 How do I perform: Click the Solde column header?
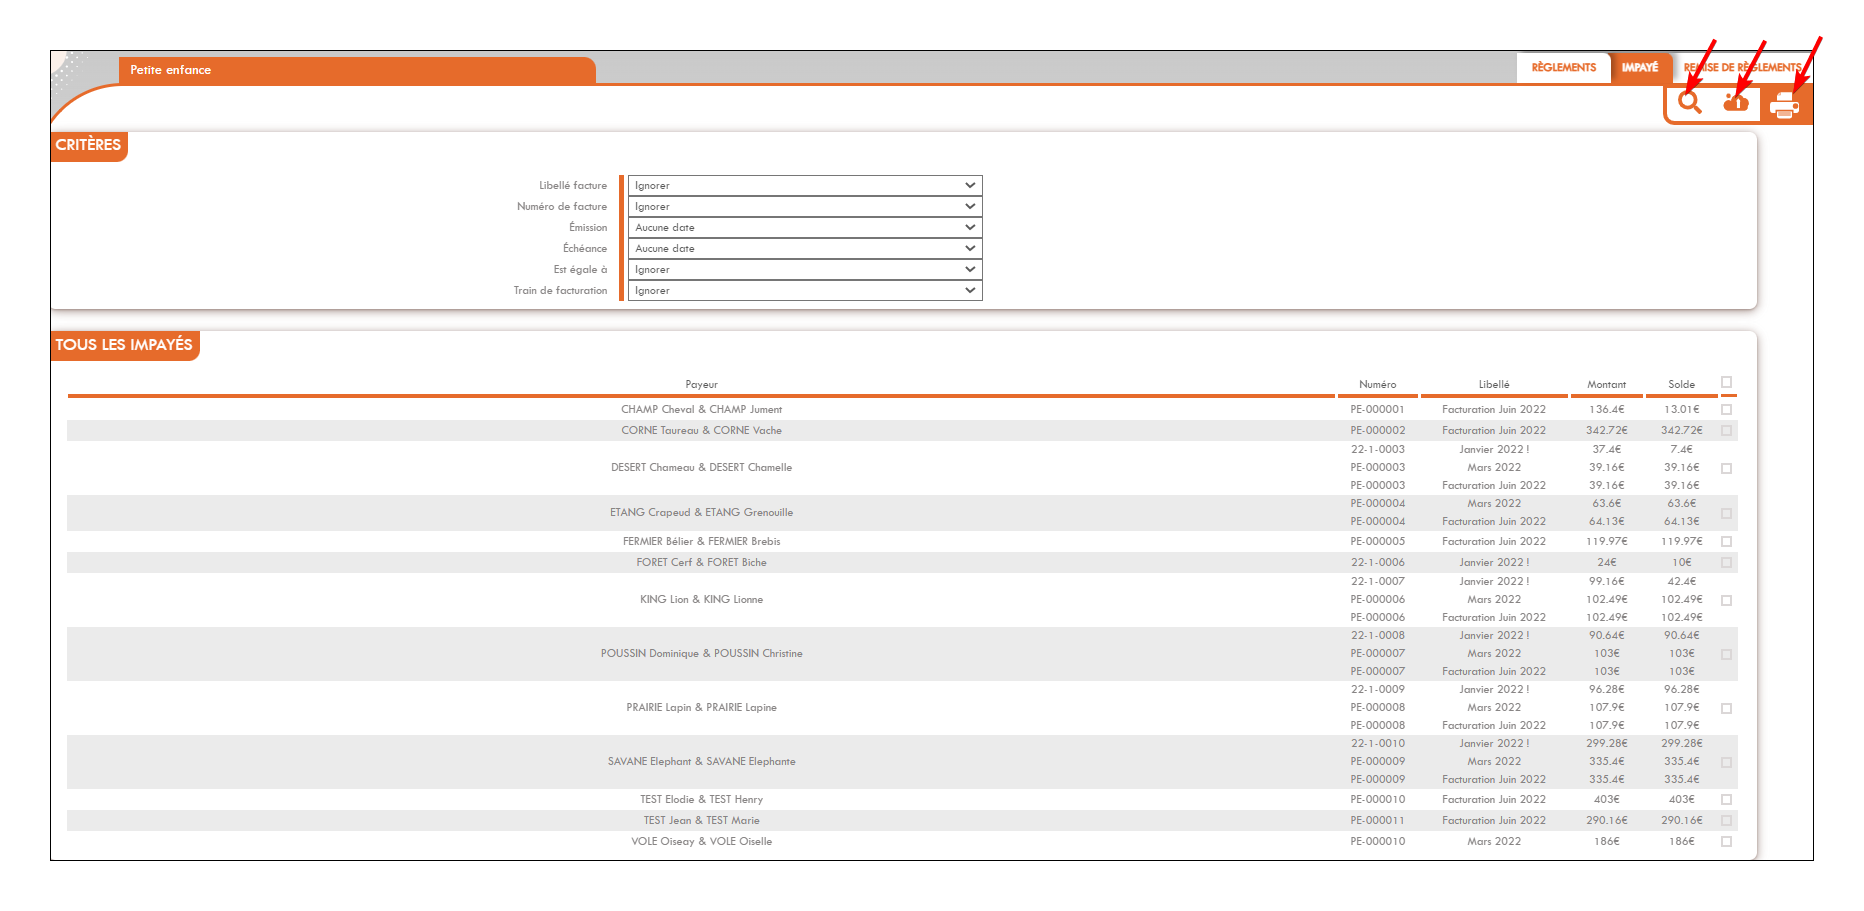[1681, 385]
